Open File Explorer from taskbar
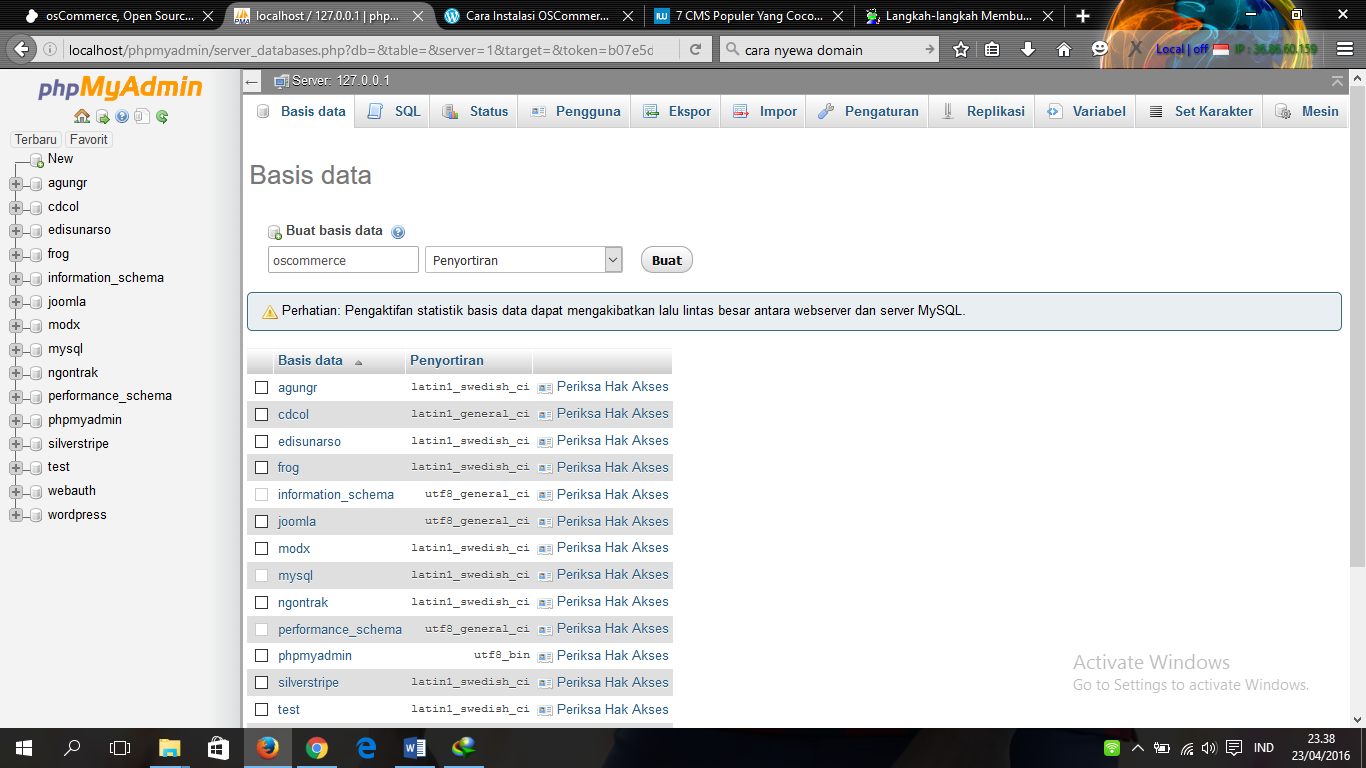1366x768 pixels. 169,747
